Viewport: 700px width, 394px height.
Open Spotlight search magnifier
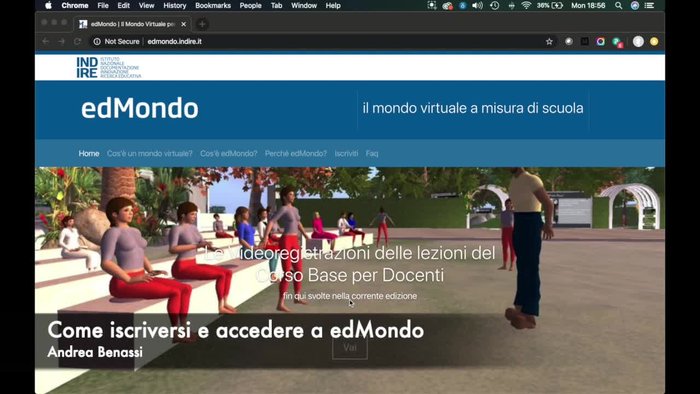(x=618, y=5)
